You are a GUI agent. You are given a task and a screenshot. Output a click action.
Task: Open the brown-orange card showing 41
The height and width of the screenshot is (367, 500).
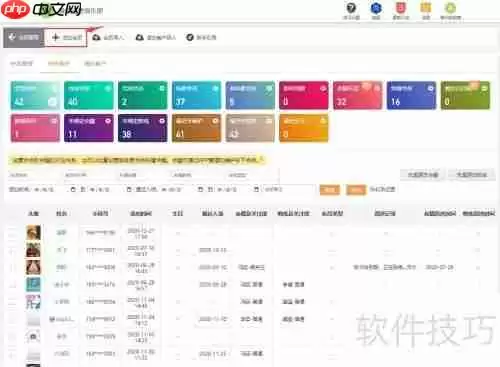pos(197,128)
